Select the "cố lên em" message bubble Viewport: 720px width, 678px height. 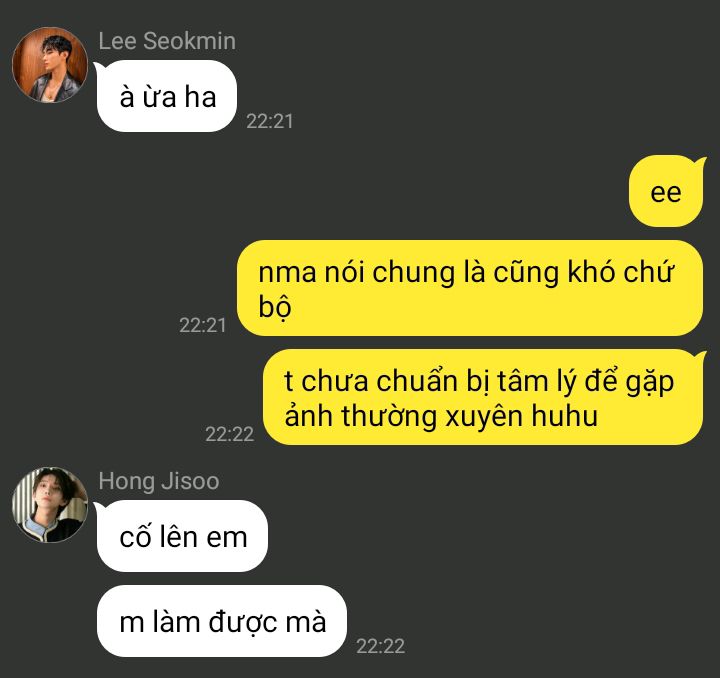(x=182, y=536)
